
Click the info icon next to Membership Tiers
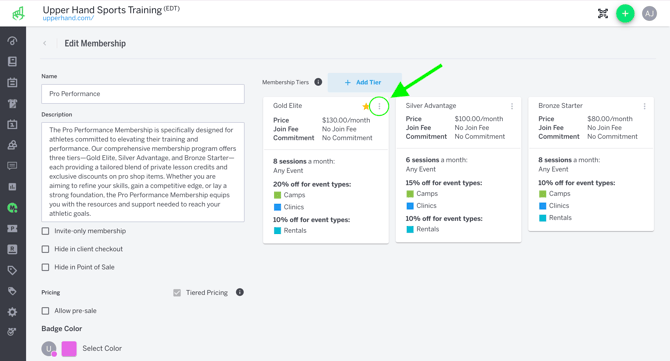coord(318,82)
